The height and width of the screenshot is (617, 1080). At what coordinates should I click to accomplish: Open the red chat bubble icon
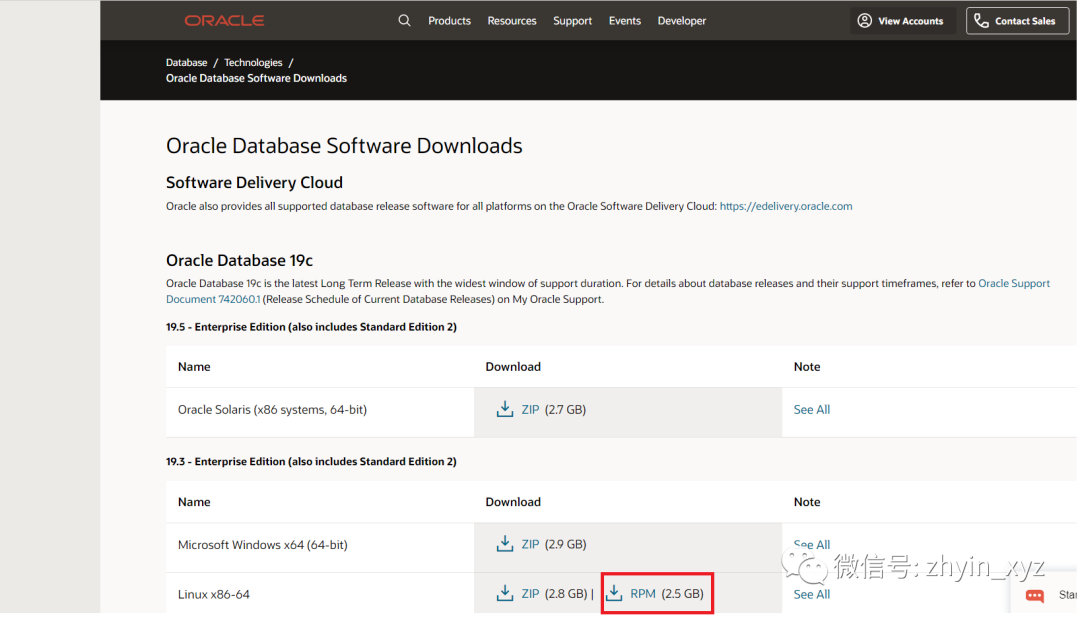(x=1035, y=596)
